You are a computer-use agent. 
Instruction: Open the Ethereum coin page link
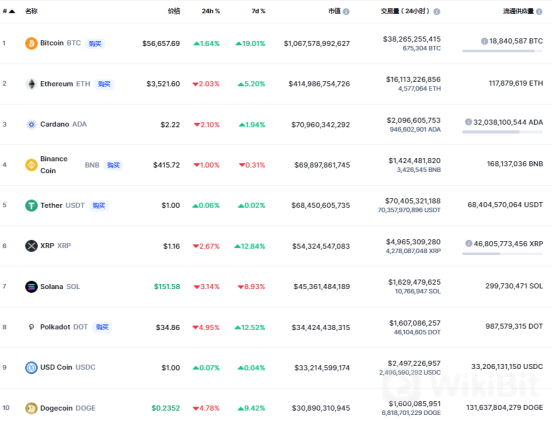coord(57,84)
